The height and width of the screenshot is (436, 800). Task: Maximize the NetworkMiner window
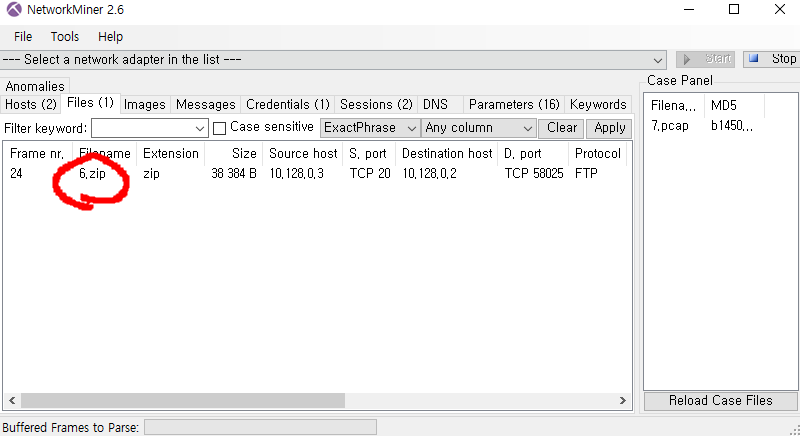pos(734,9)
